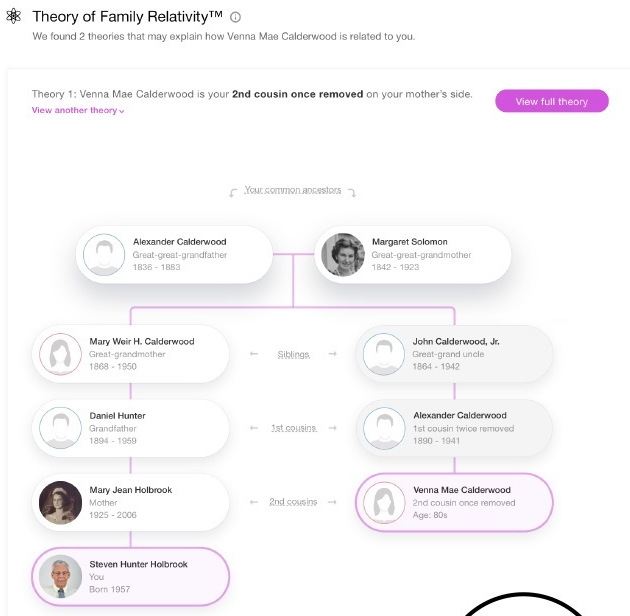
Task: Click the Your common ancestors label
Action: point(293,190)
